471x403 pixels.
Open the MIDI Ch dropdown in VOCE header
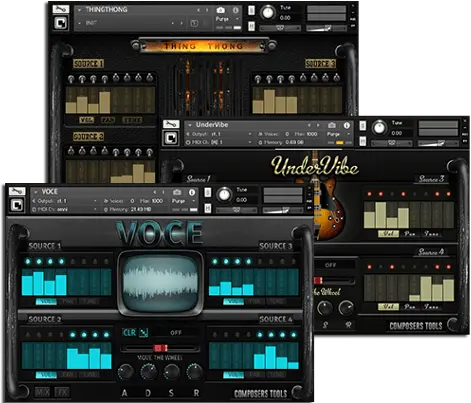(x=95, y=209)
